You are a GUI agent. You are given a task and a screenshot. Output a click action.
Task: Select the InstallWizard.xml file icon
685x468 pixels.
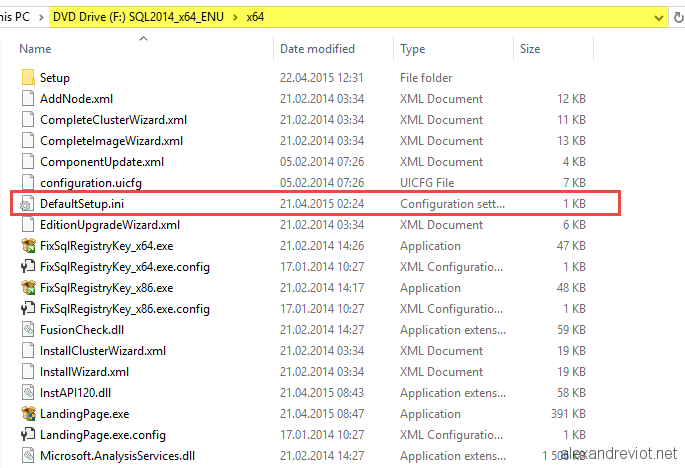28,371
